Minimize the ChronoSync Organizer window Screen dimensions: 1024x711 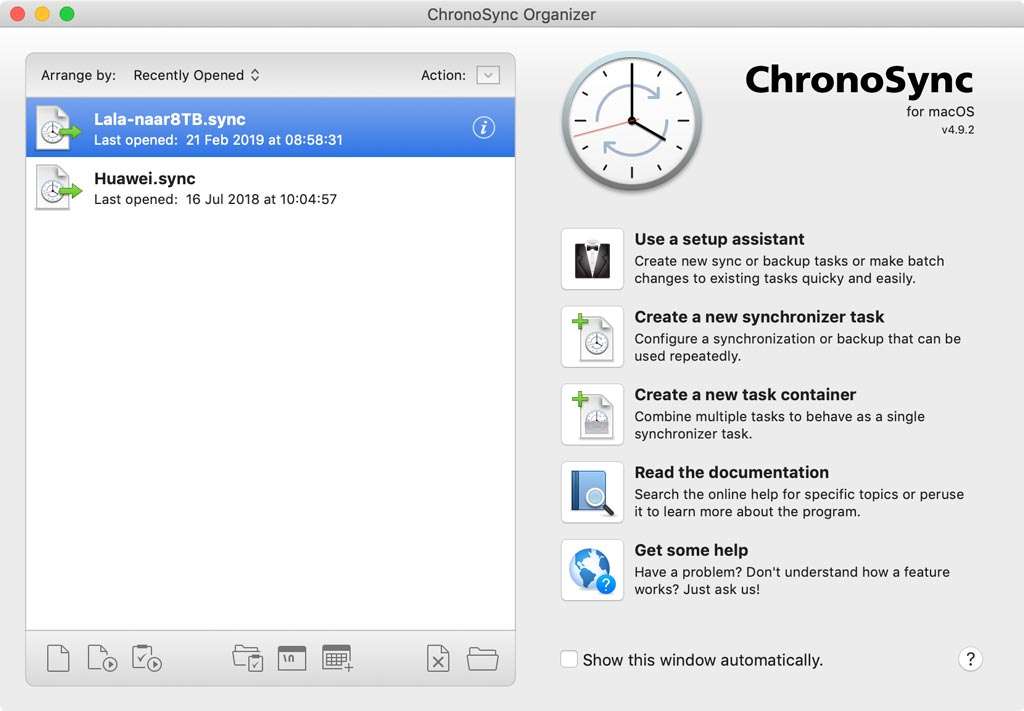(42, 14)
